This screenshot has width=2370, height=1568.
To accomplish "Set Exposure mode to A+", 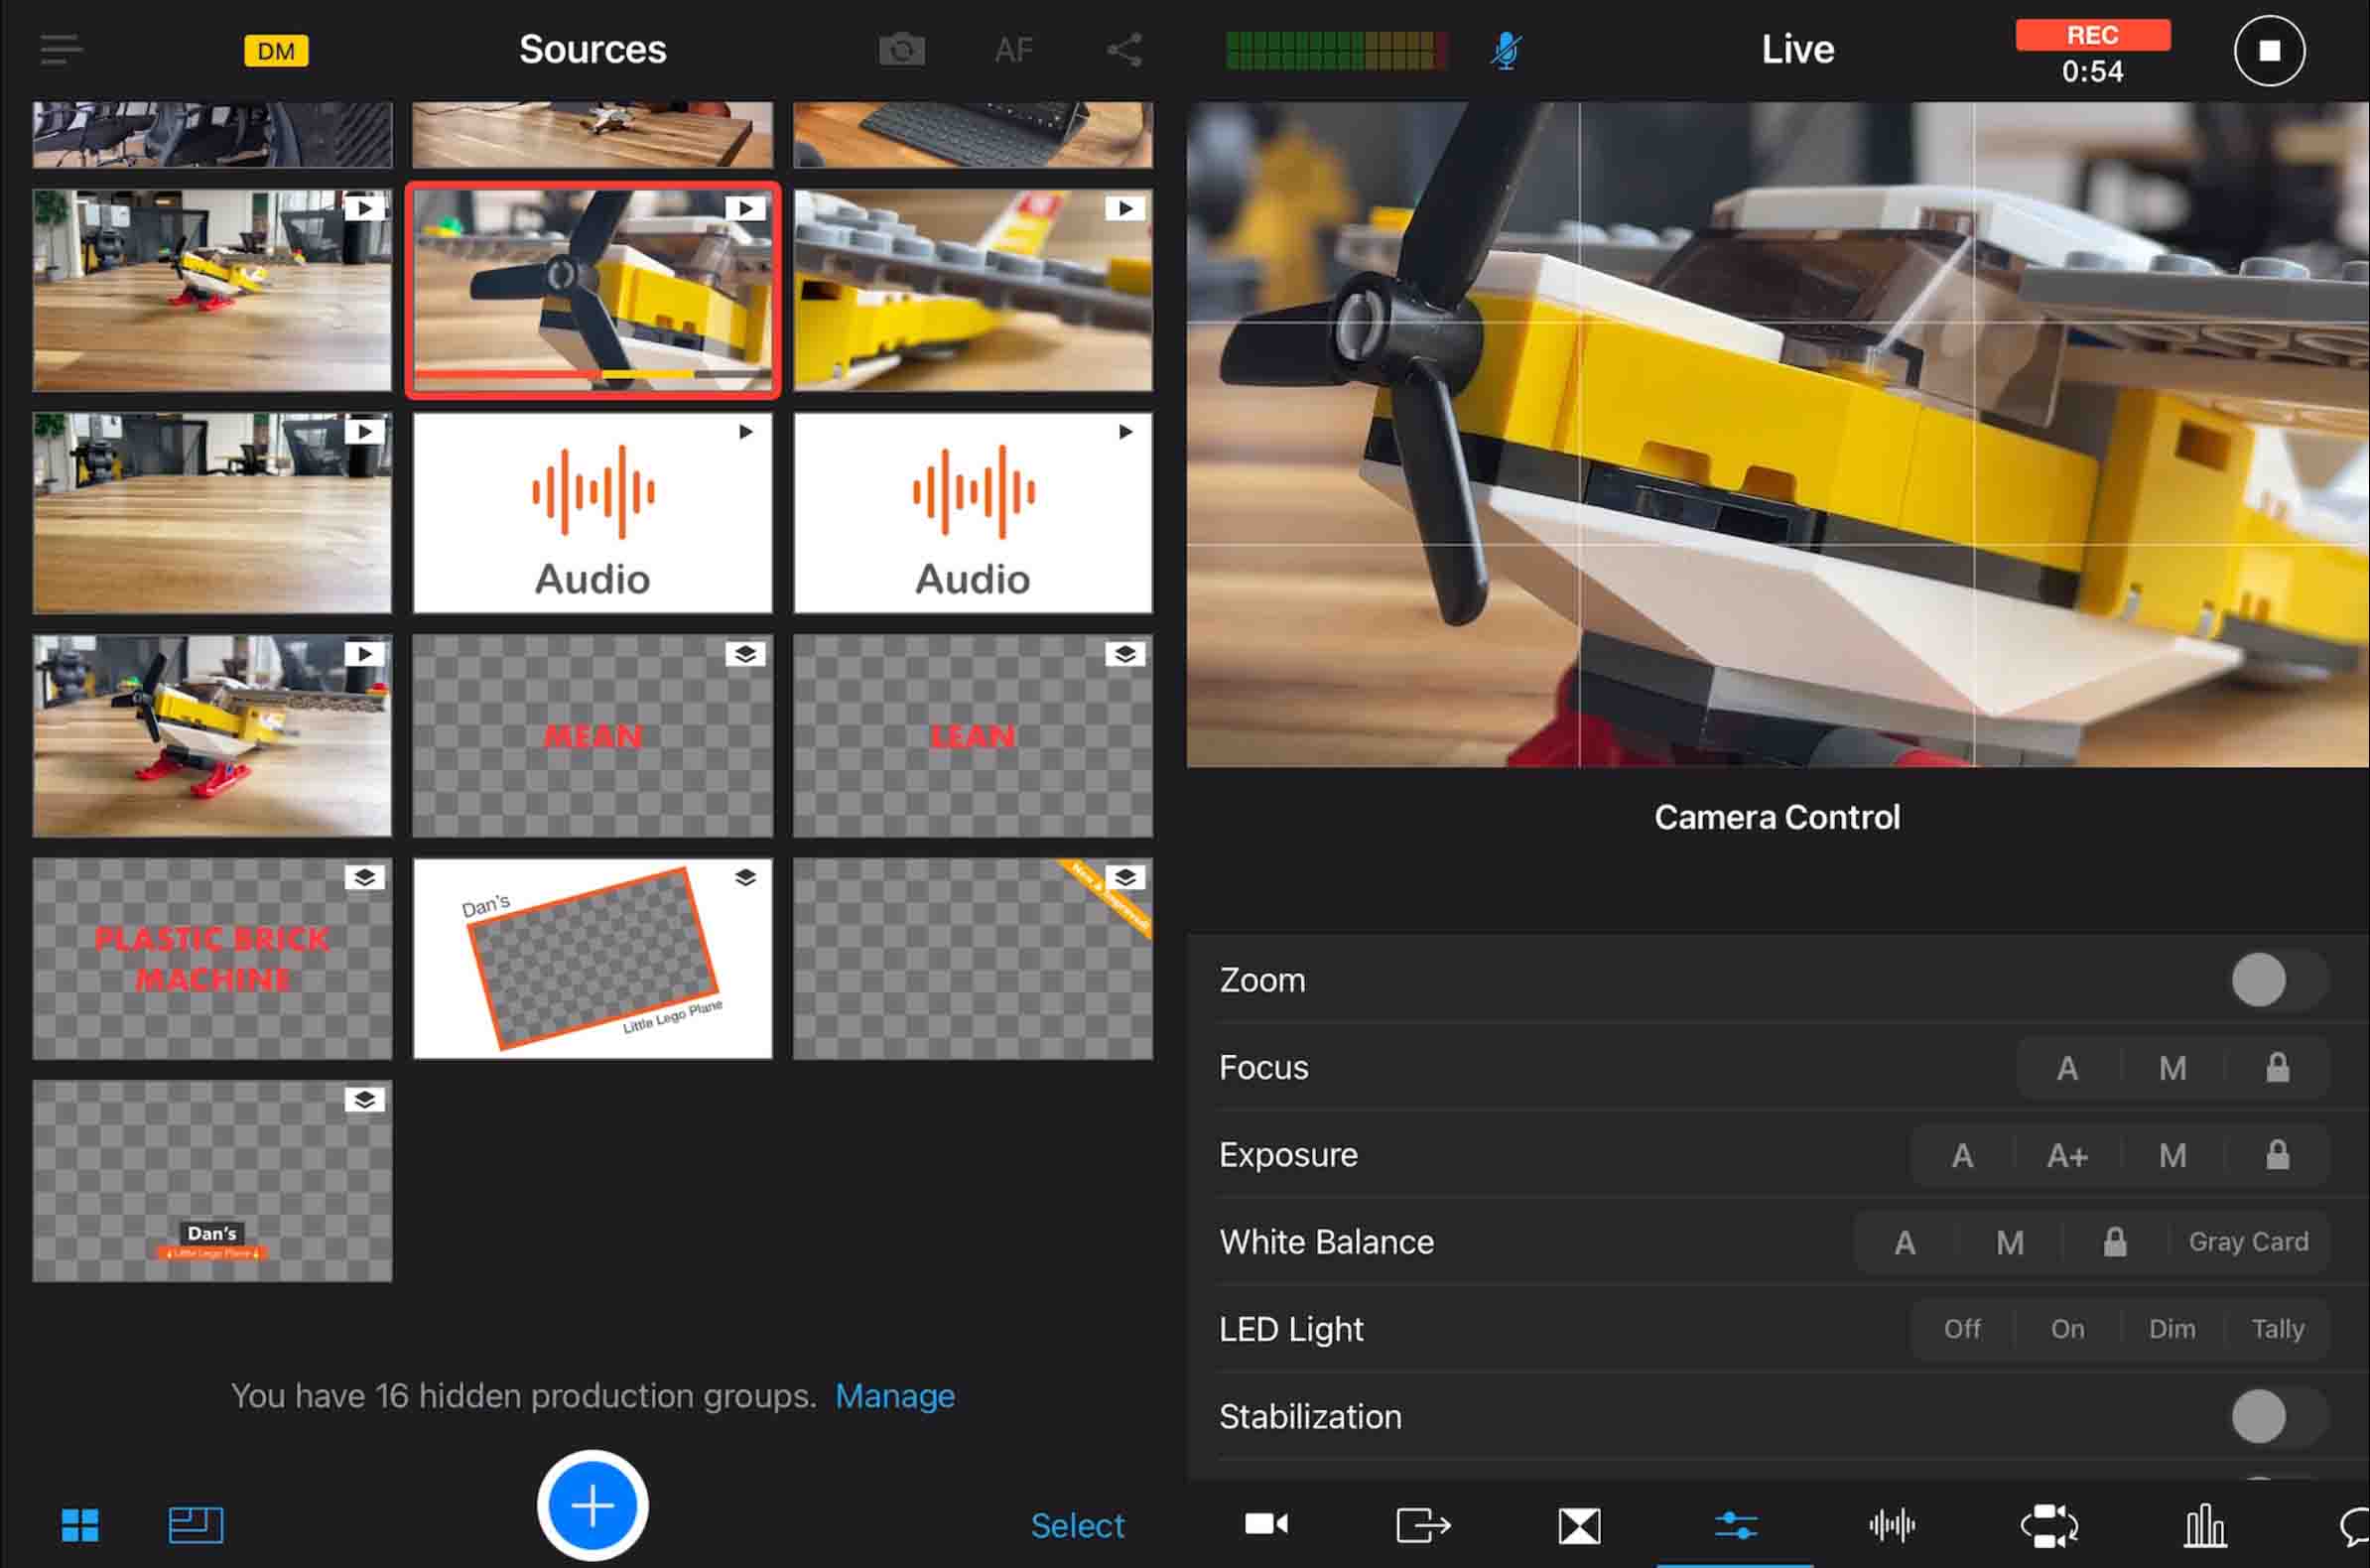I will [2066, 1156].
